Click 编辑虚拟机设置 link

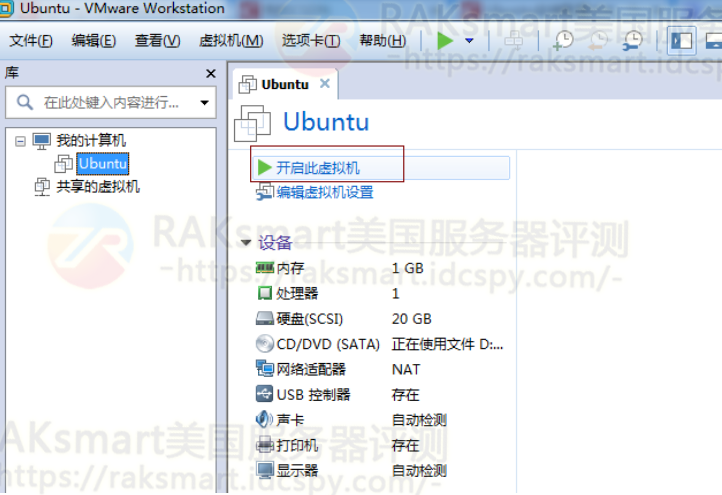324,192
